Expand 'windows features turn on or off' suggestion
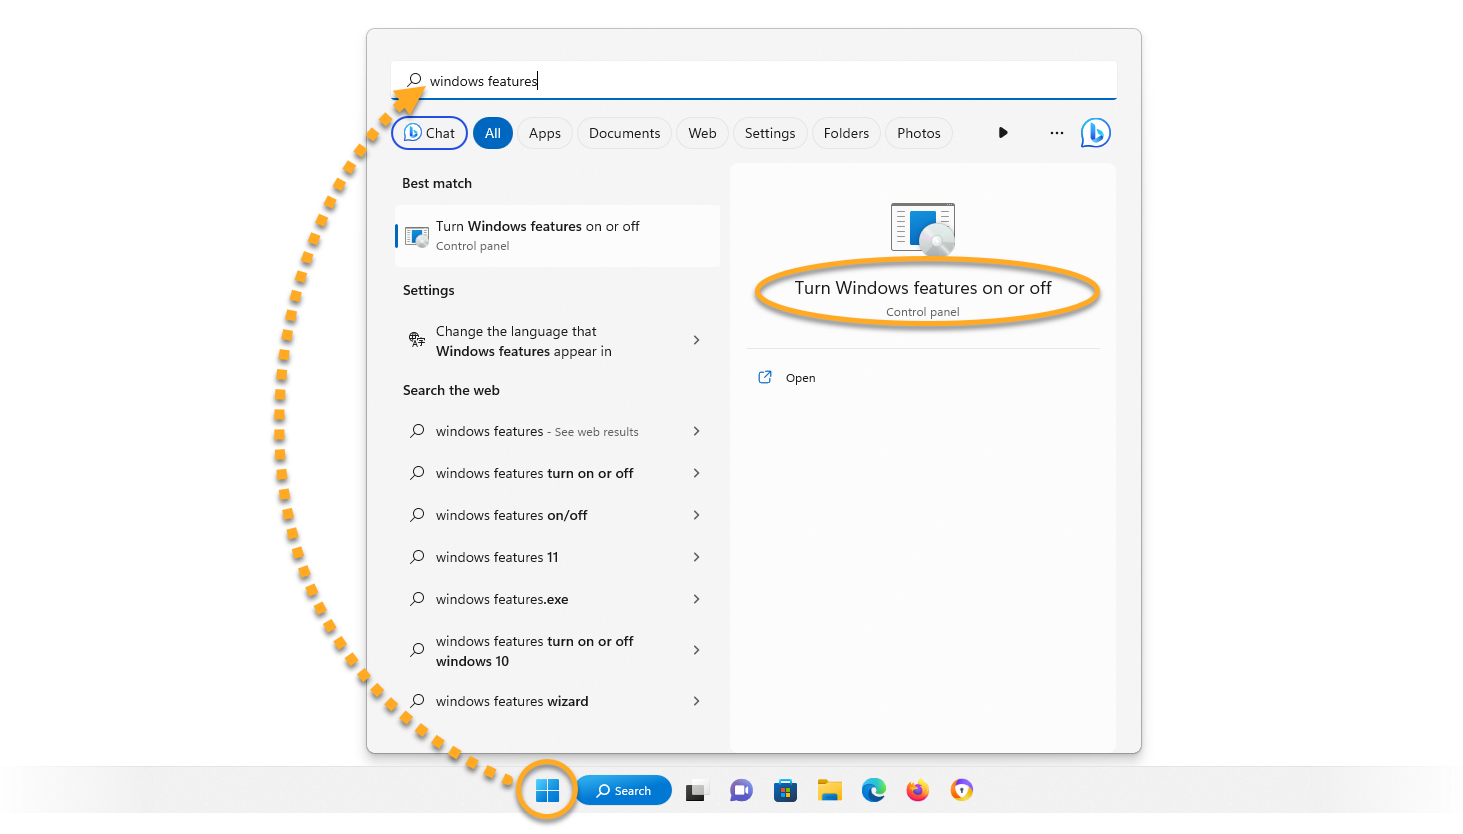1463x834 pixels. tap(697, 473)
